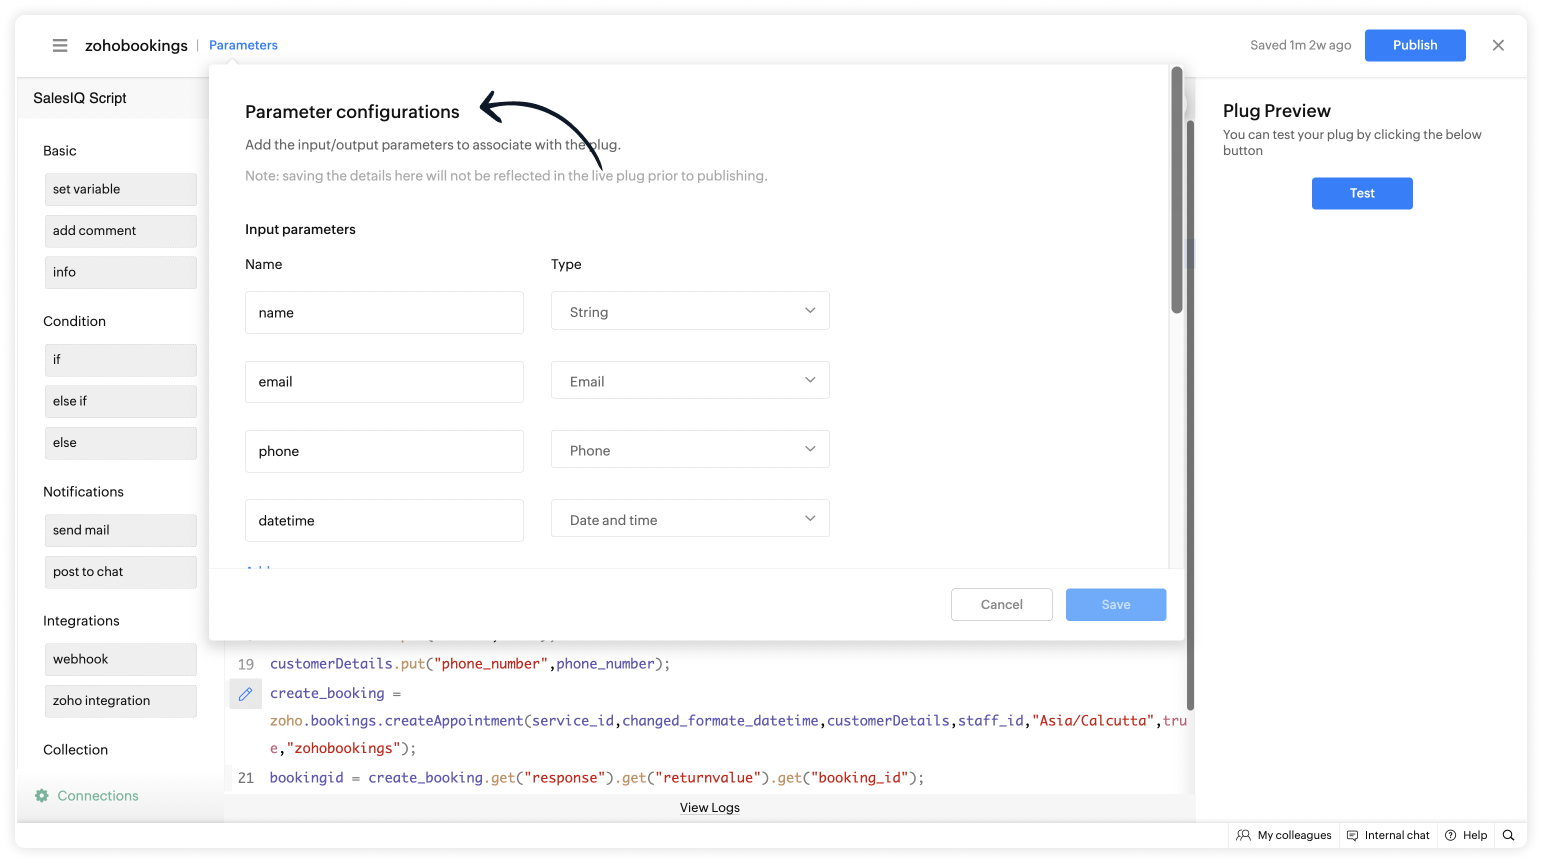
Task: Click the datetime parameter name field
Action: tap(384, 521)
